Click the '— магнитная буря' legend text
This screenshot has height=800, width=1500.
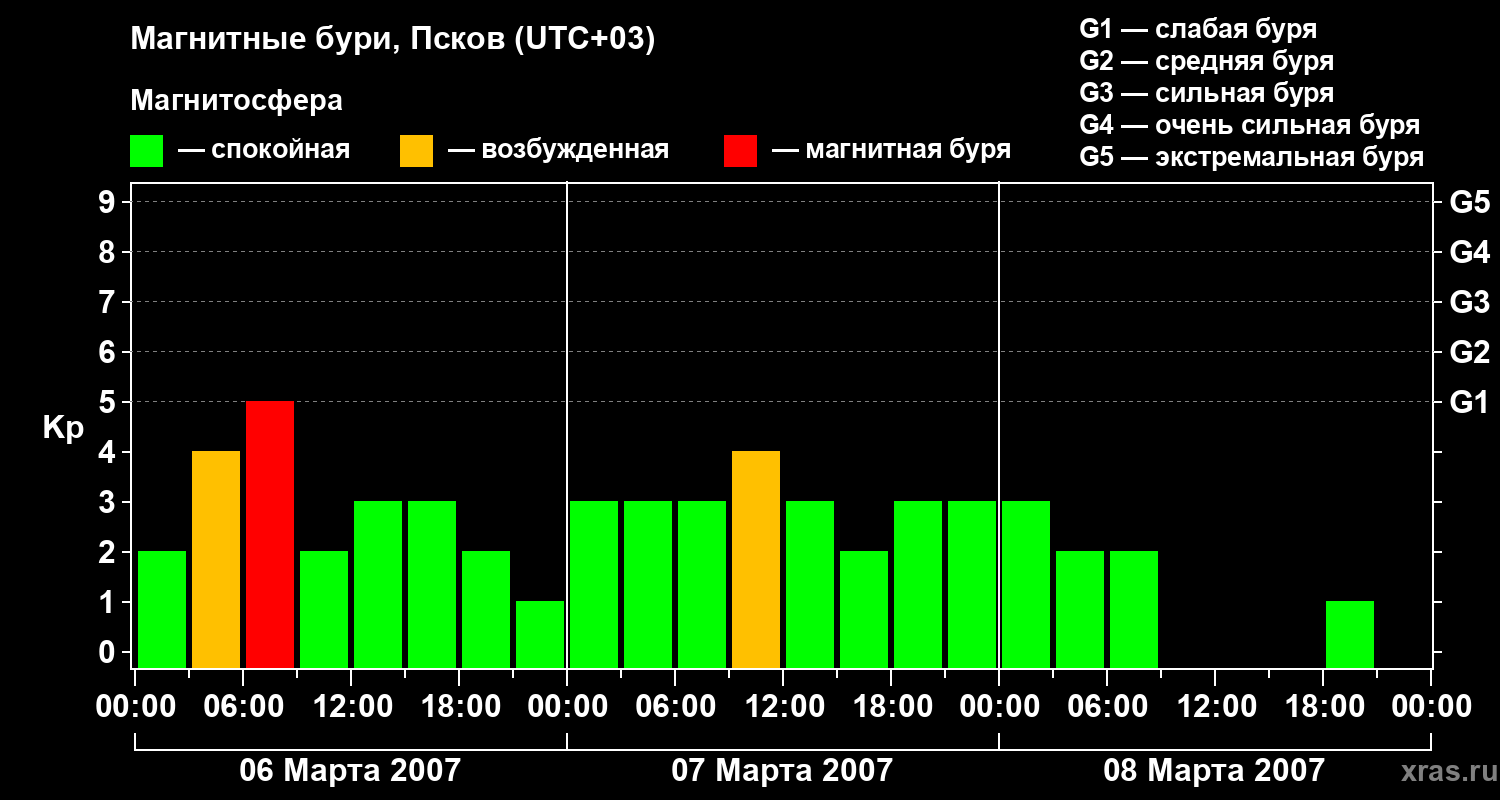pyautogui.click(x=891, y=150)
